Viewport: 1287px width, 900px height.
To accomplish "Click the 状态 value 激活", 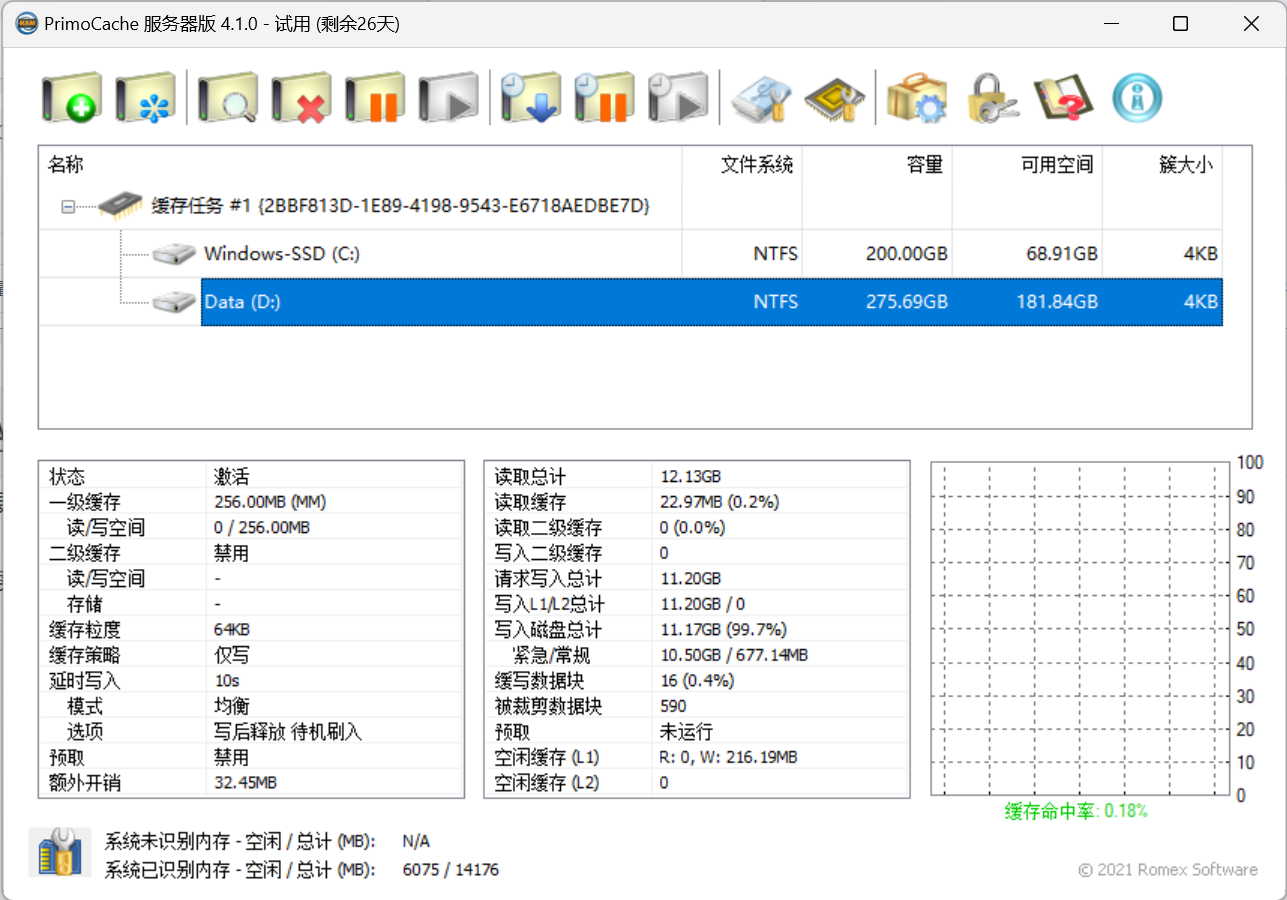I will click(231, 476).
